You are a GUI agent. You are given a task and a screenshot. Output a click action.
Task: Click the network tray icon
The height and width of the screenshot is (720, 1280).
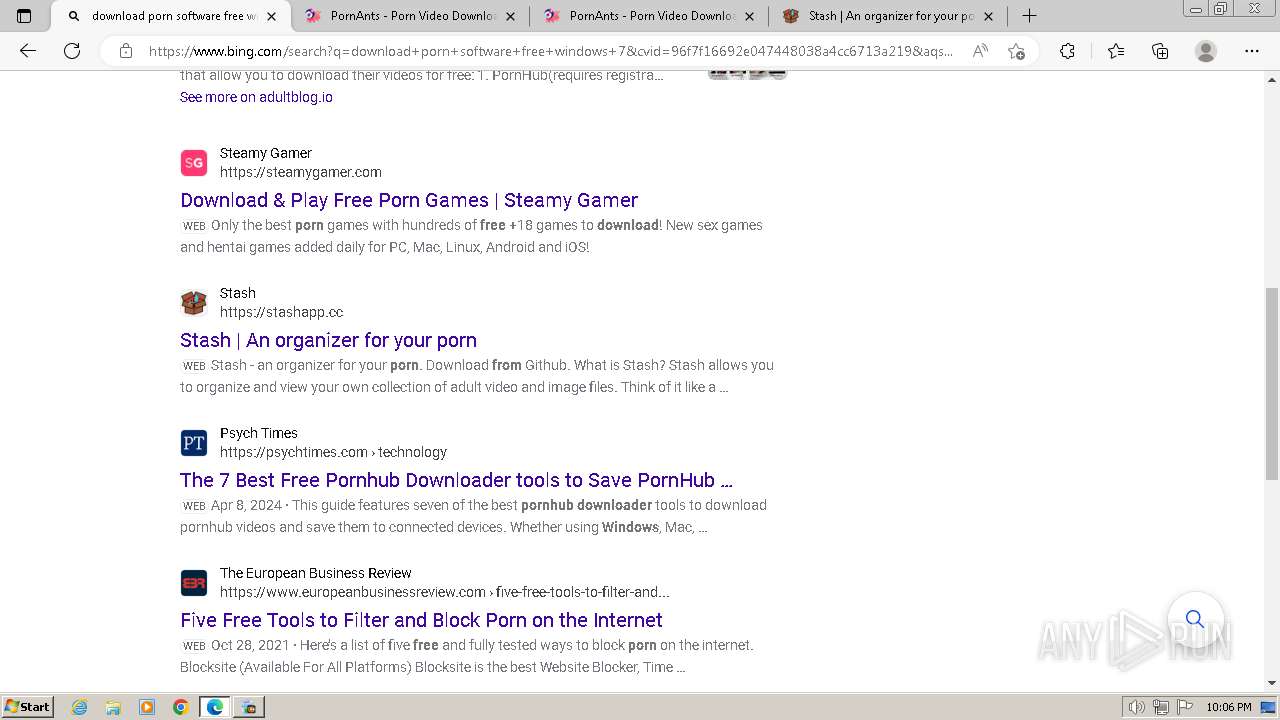1160,707
